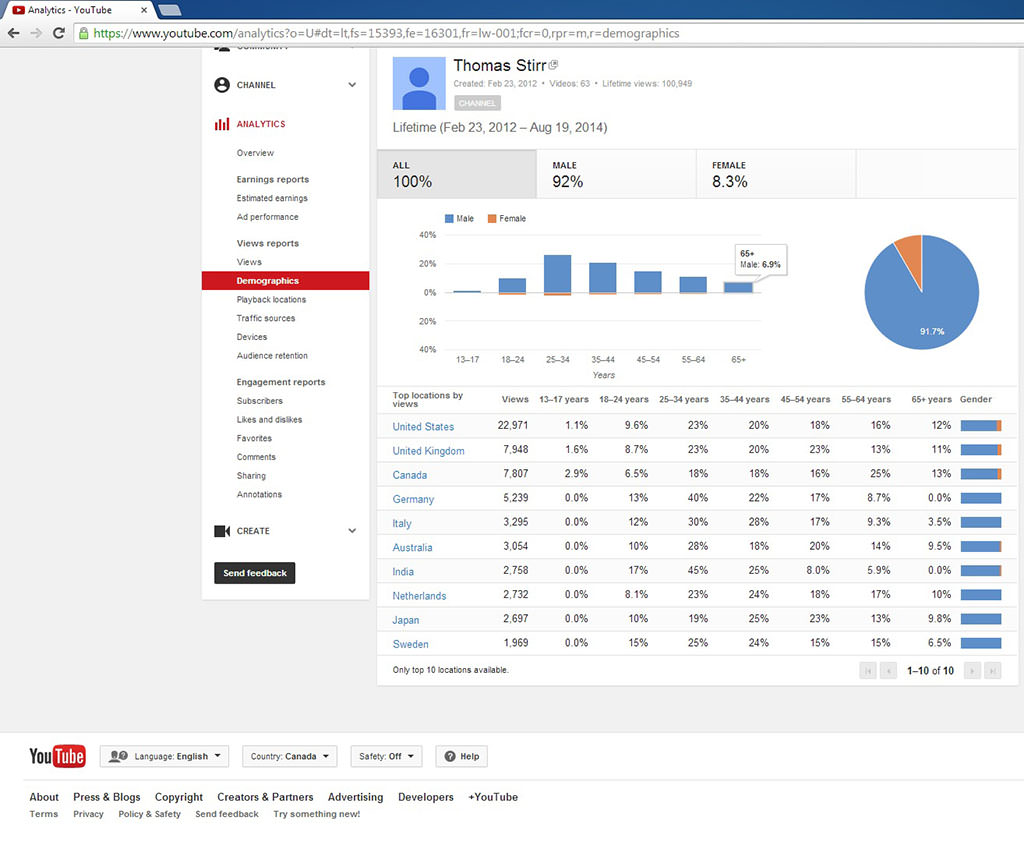Select the Female 8.3% tab
Screen dimensions: 1024x842
click(x=775, y=174)
